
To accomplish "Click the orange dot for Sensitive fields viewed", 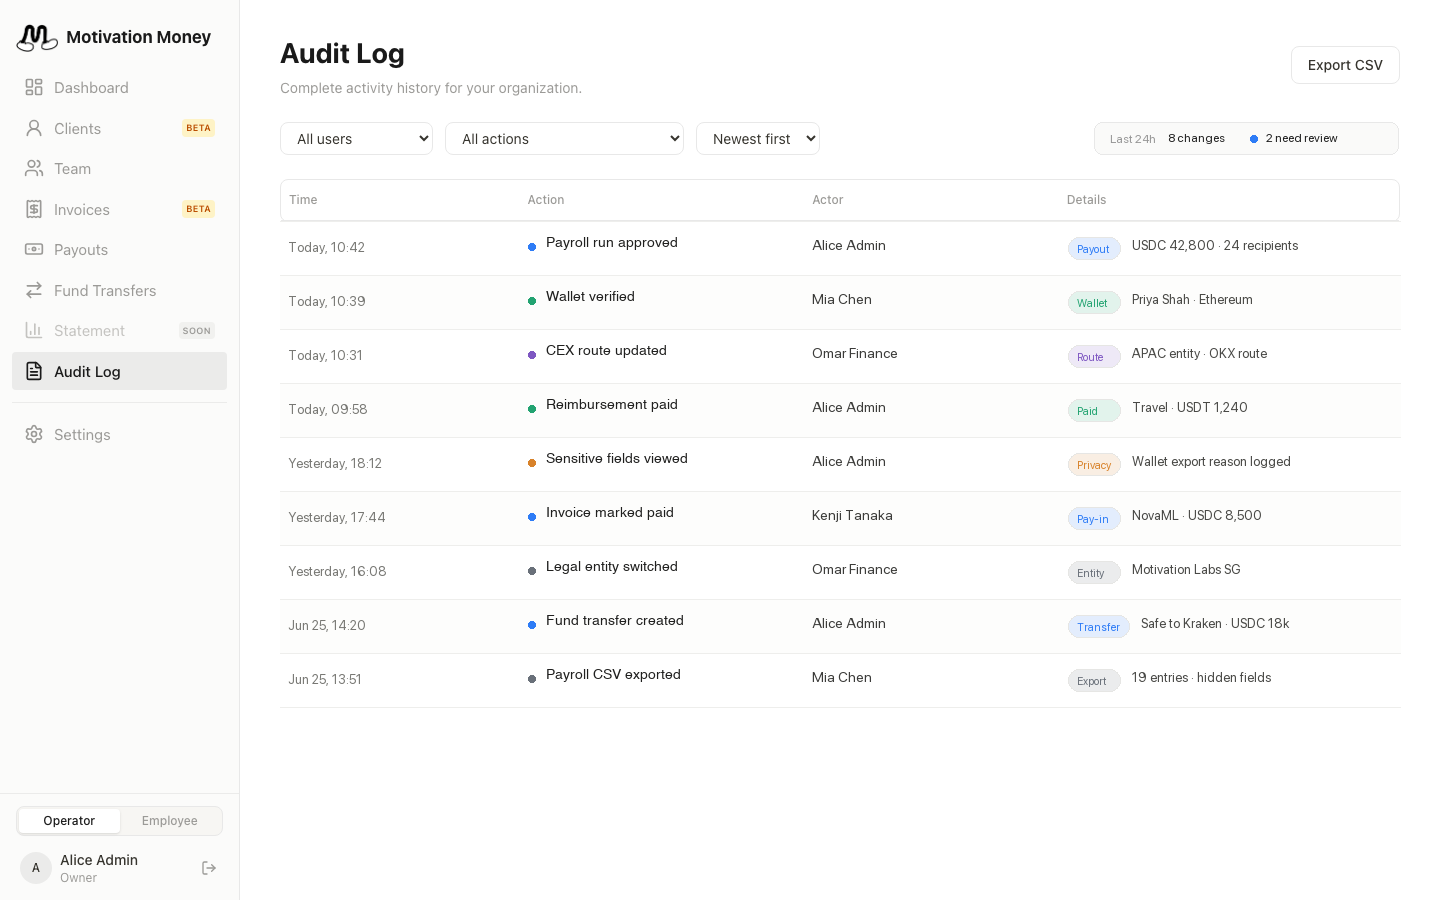I will [532, 463].
